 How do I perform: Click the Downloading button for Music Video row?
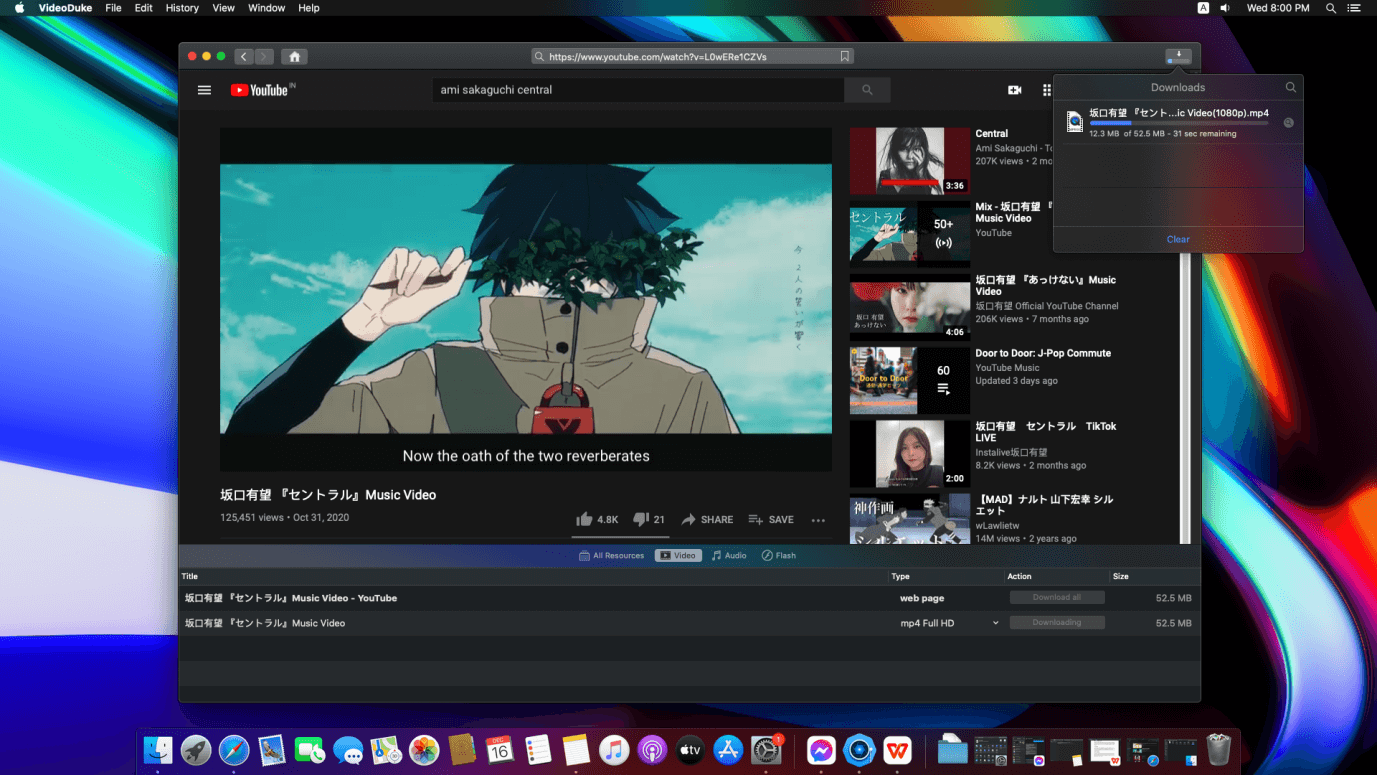(x=1057, y=623)
